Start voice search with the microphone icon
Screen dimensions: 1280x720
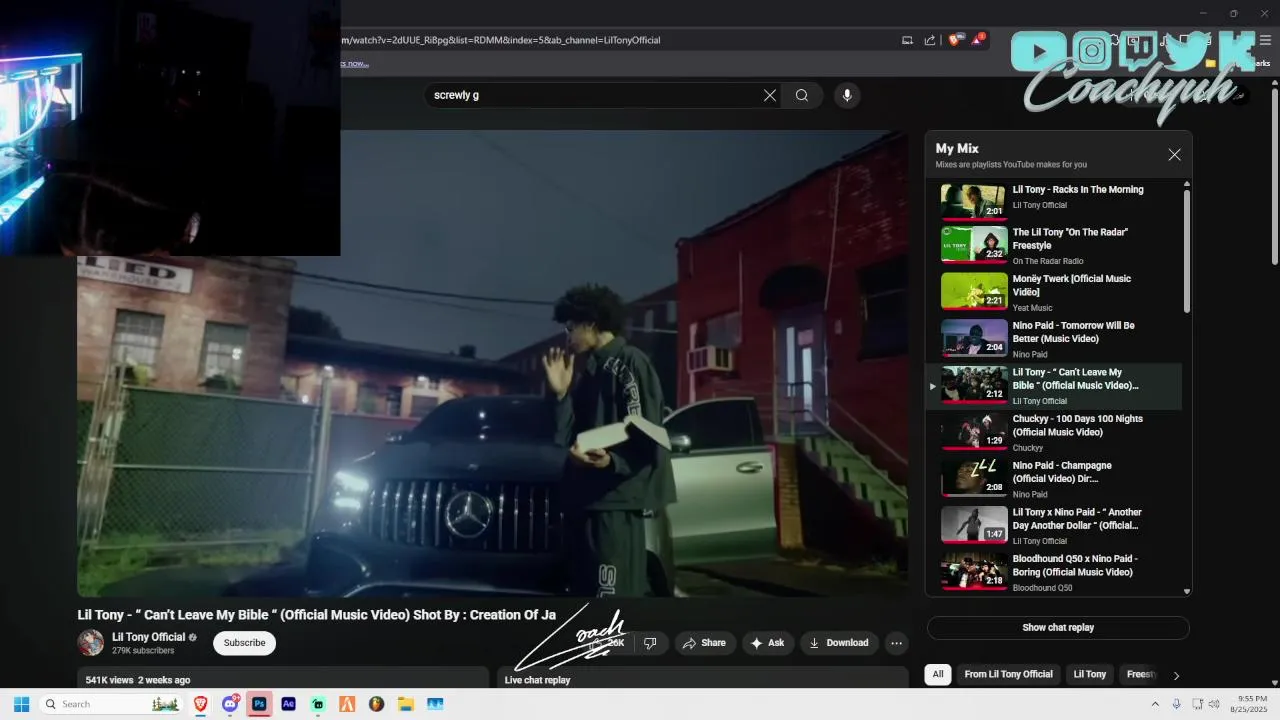coord(847,95)
